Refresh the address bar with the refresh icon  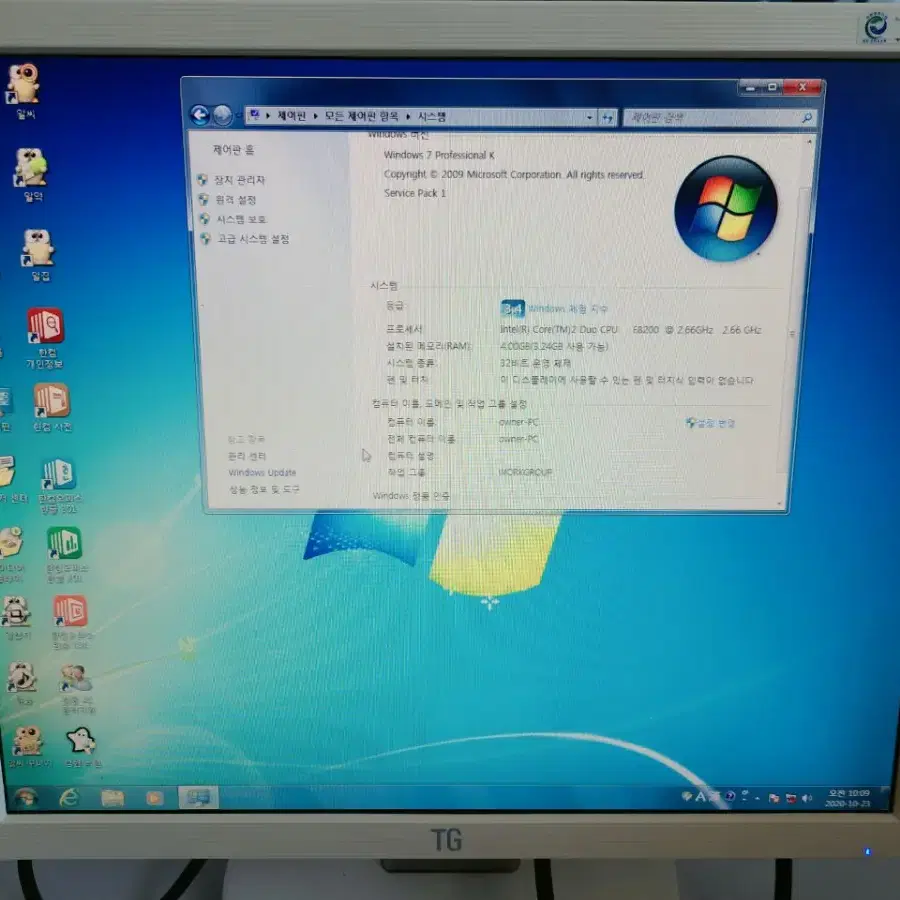(607, 118)
